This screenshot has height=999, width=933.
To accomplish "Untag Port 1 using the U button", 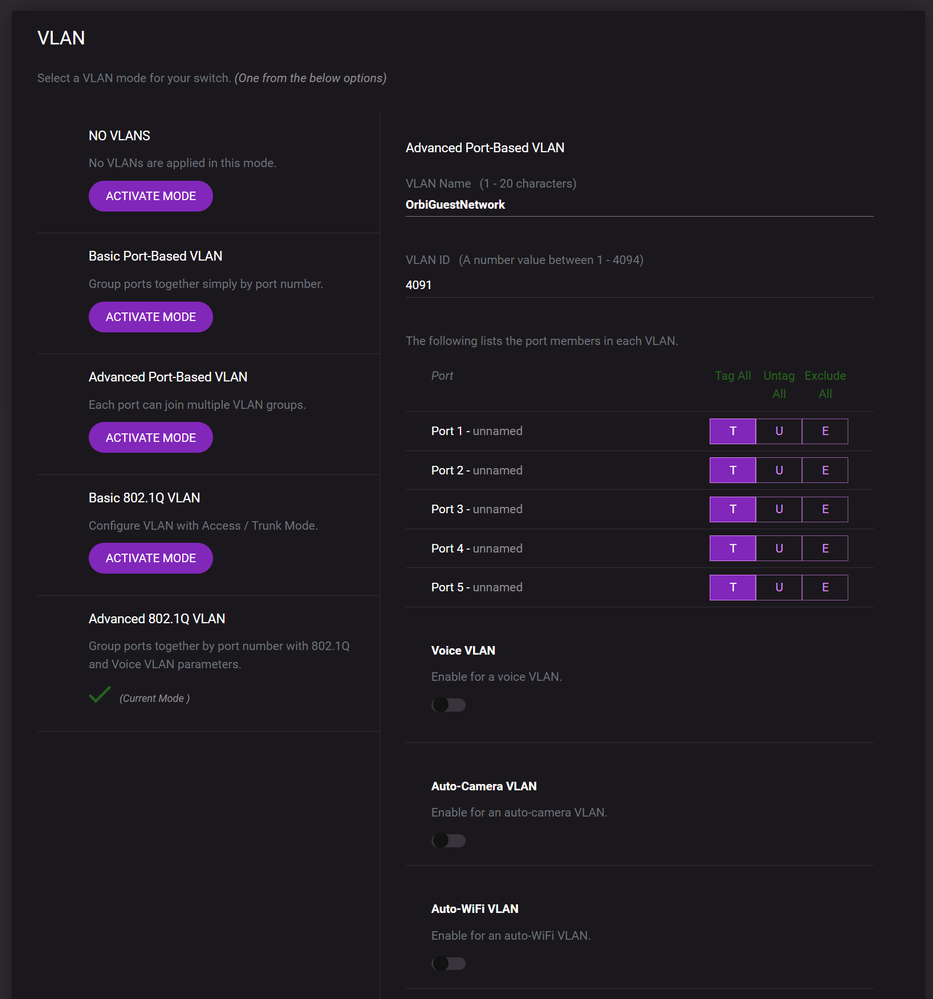I will [778, 431].
